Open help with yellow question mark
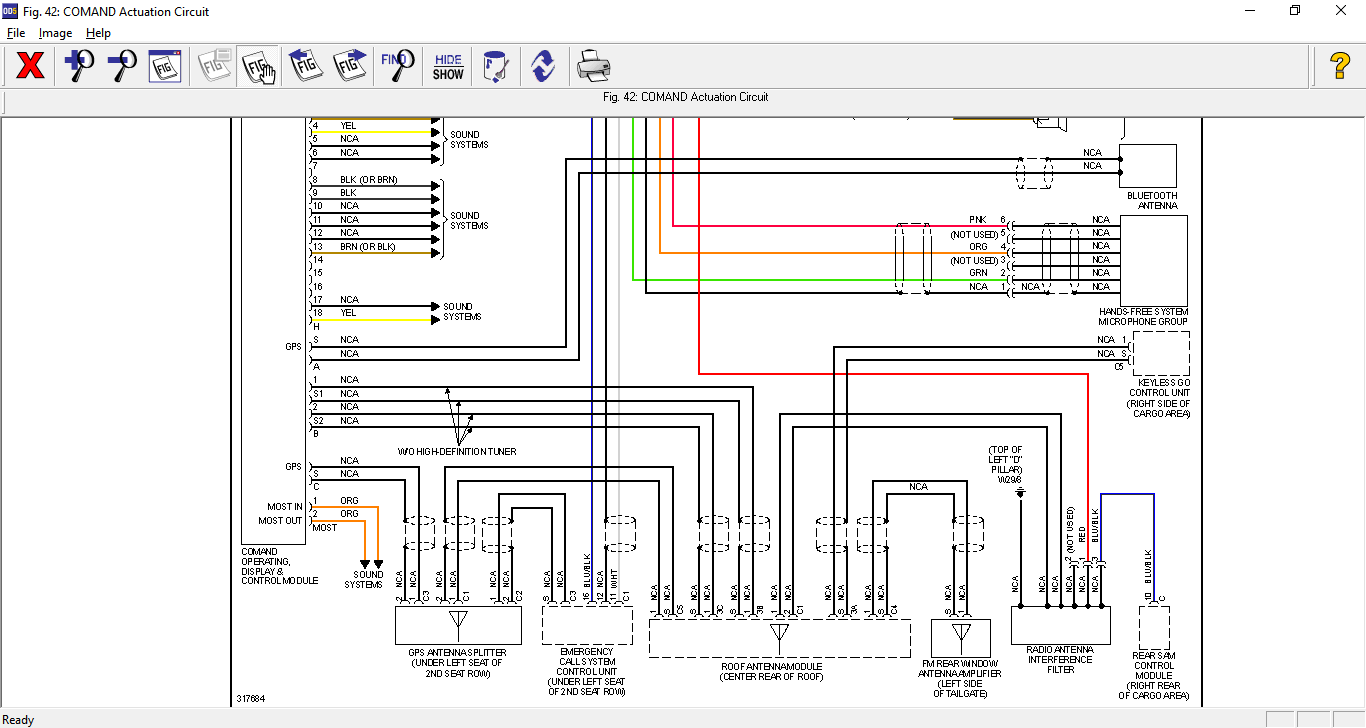 pyautogui.click(x=1340, y=67)
